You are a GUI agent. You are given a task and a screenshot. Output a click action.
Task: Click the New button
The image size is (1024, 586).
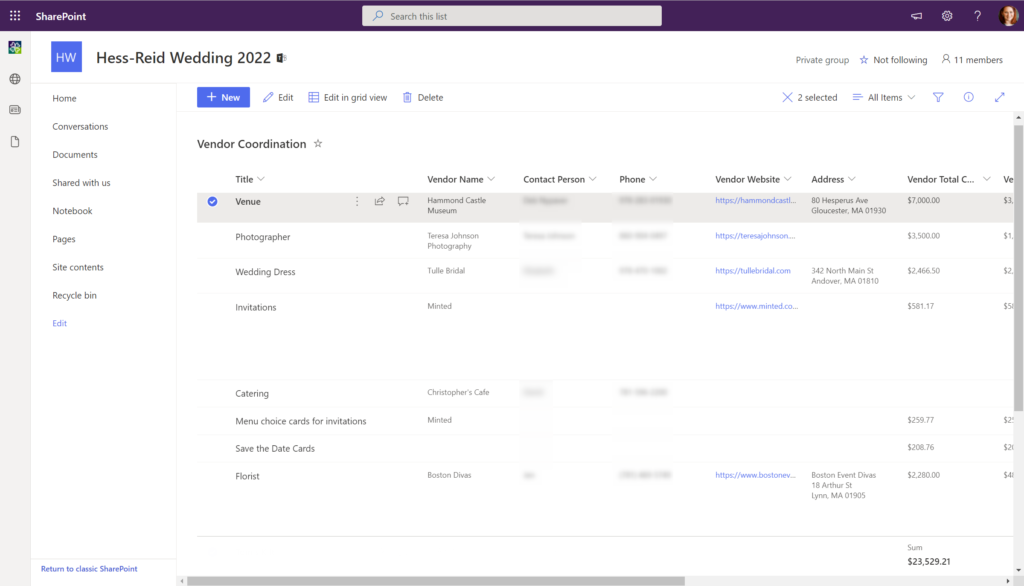(x=223, y=97)
